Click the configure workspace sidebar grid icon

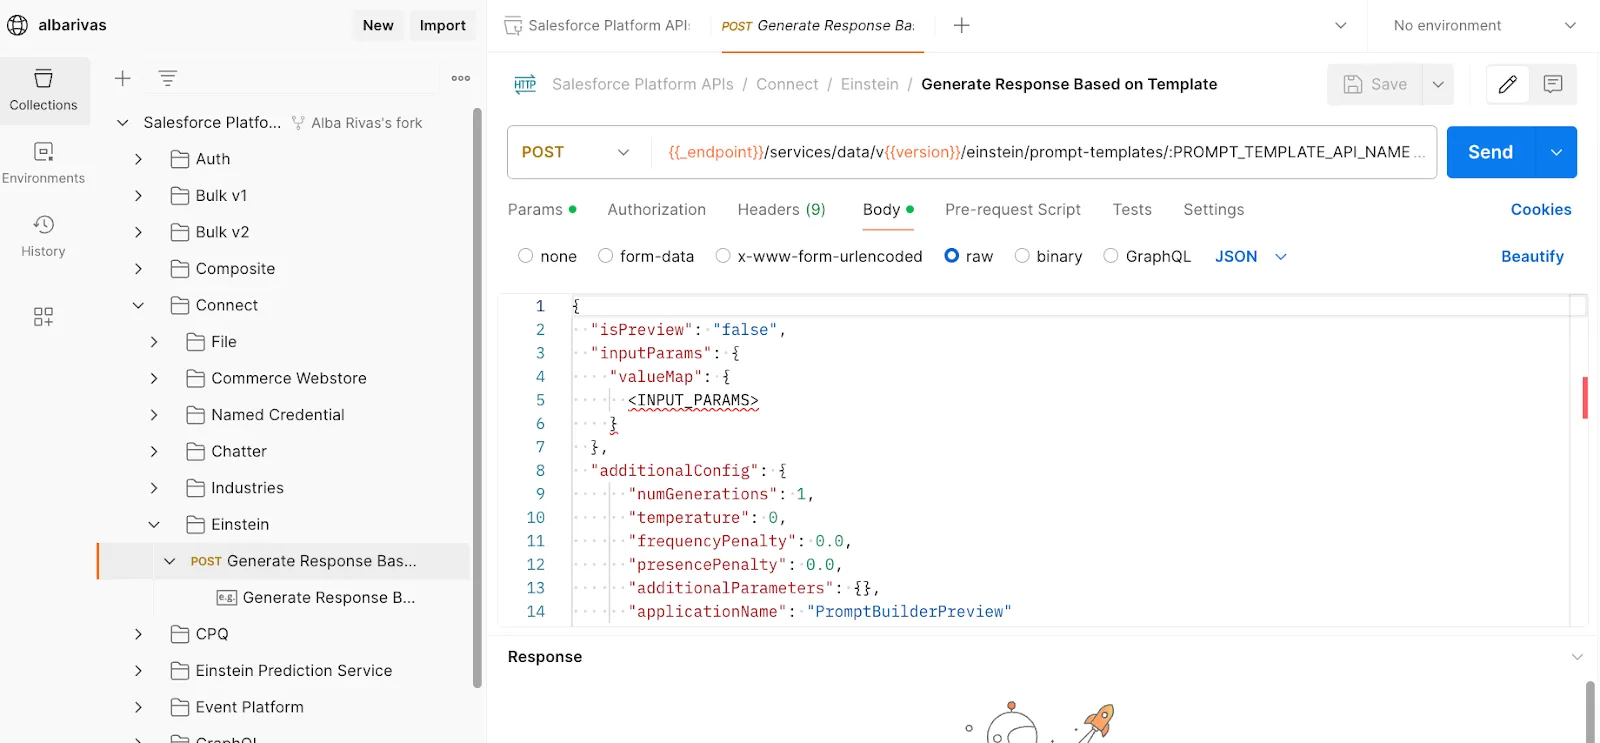pyautogui.click(x=43, y=317)
